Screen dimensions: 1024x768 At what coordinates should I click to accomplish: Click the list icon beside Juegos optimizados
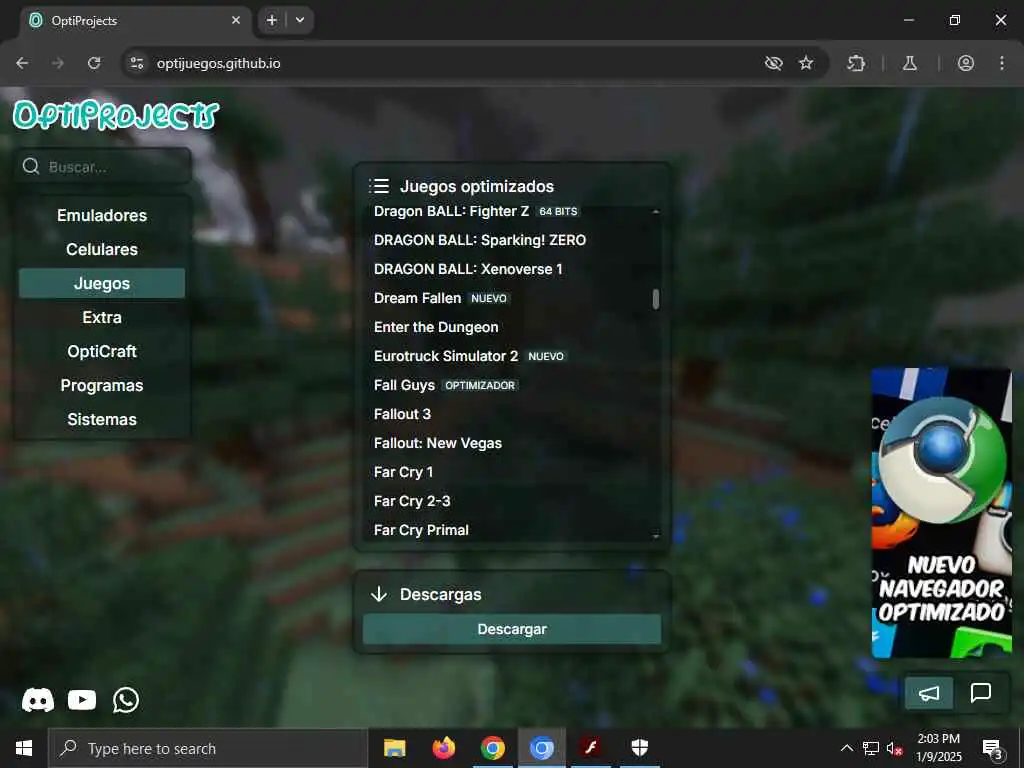click(379, 186)
